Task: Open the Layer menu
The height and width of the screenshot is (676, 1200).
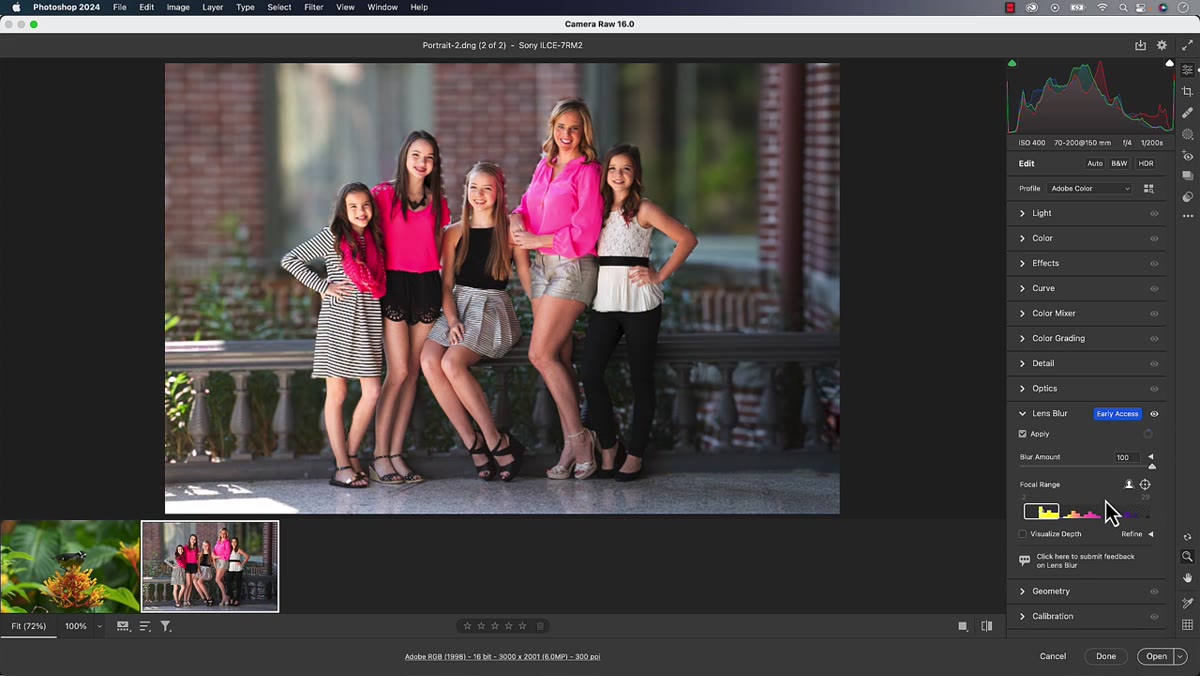Action: [x=213, y=7]
